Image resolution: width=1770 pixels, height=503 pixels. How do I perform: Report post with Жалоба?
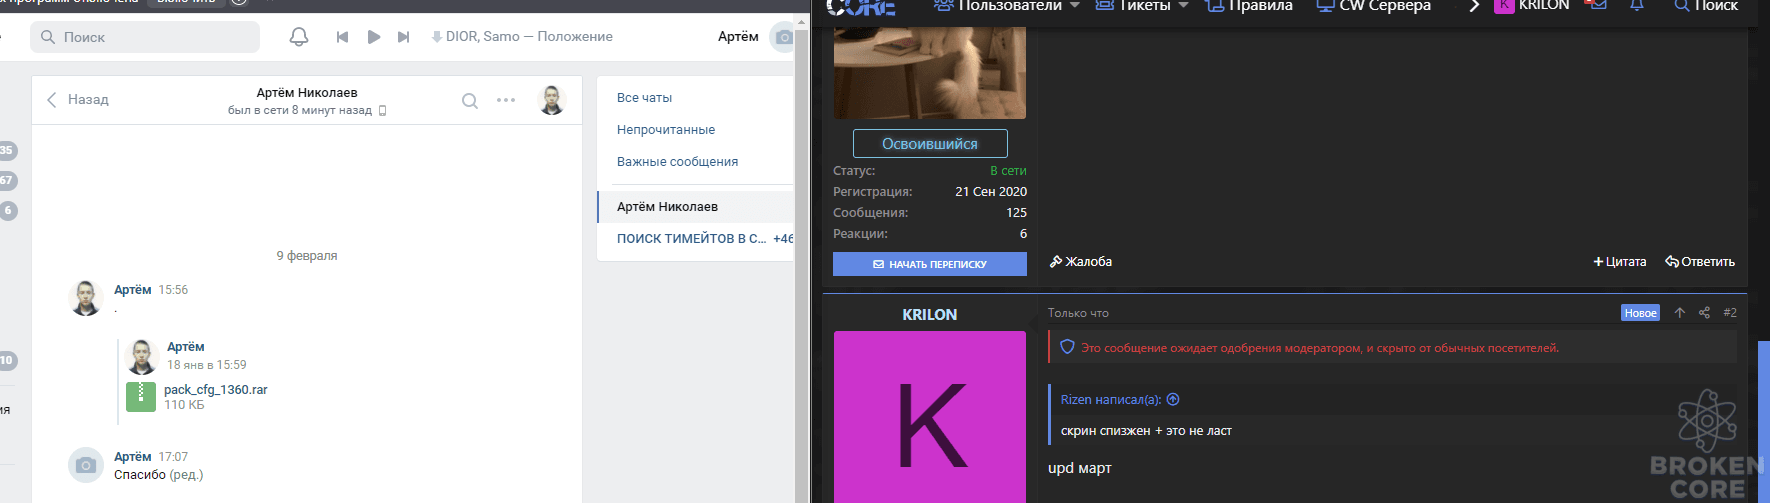click(1081, 262)
